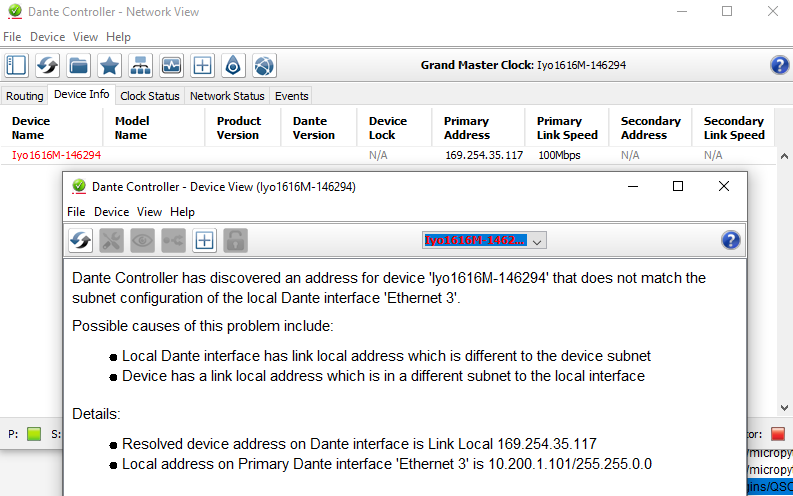Open the View menu in Device View
This screenshot has height=496, width=793.
pos(149,212)
